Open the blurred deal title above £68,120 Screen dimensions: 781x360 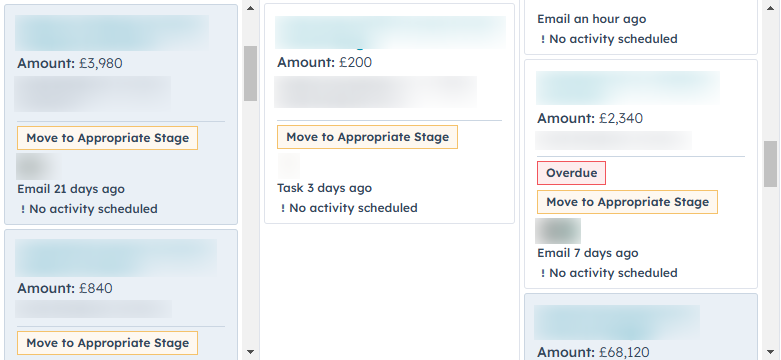[x=617, y=323]
